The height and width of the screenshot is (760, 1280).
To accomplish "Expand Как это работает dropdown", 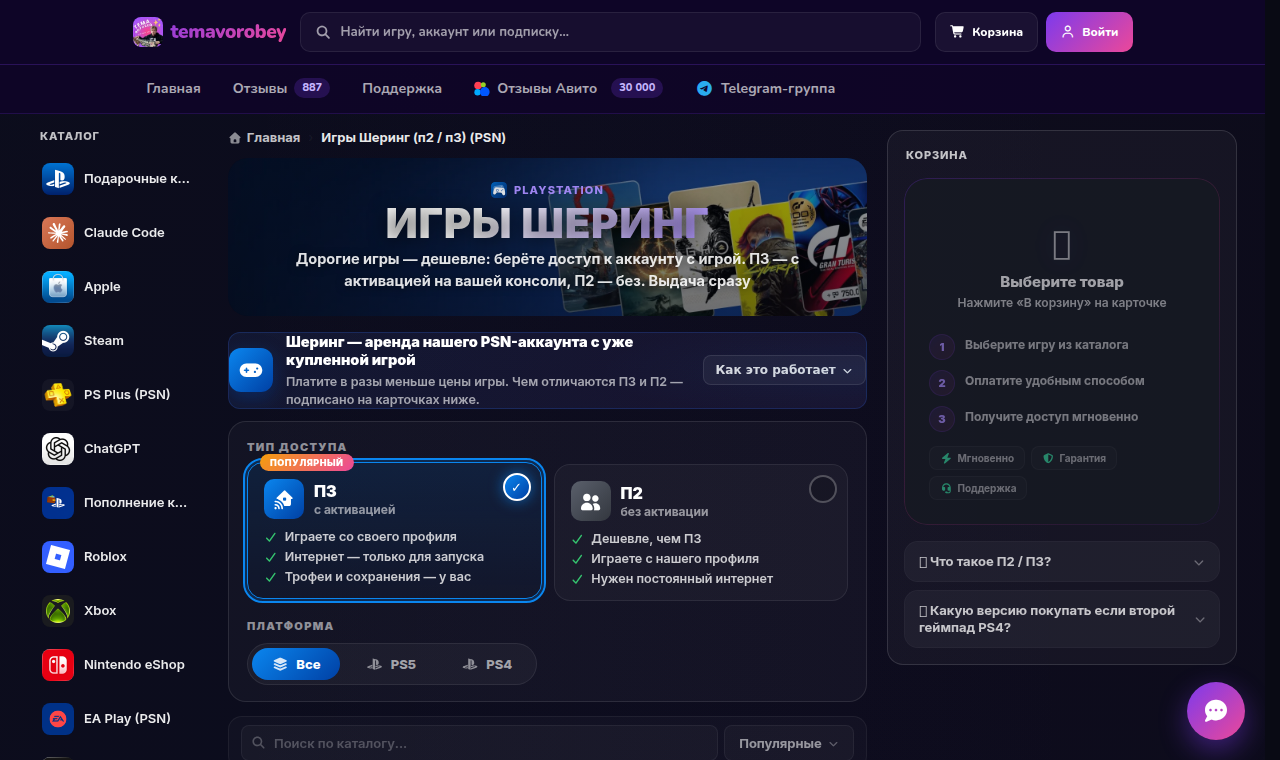I will coord(784,370).
